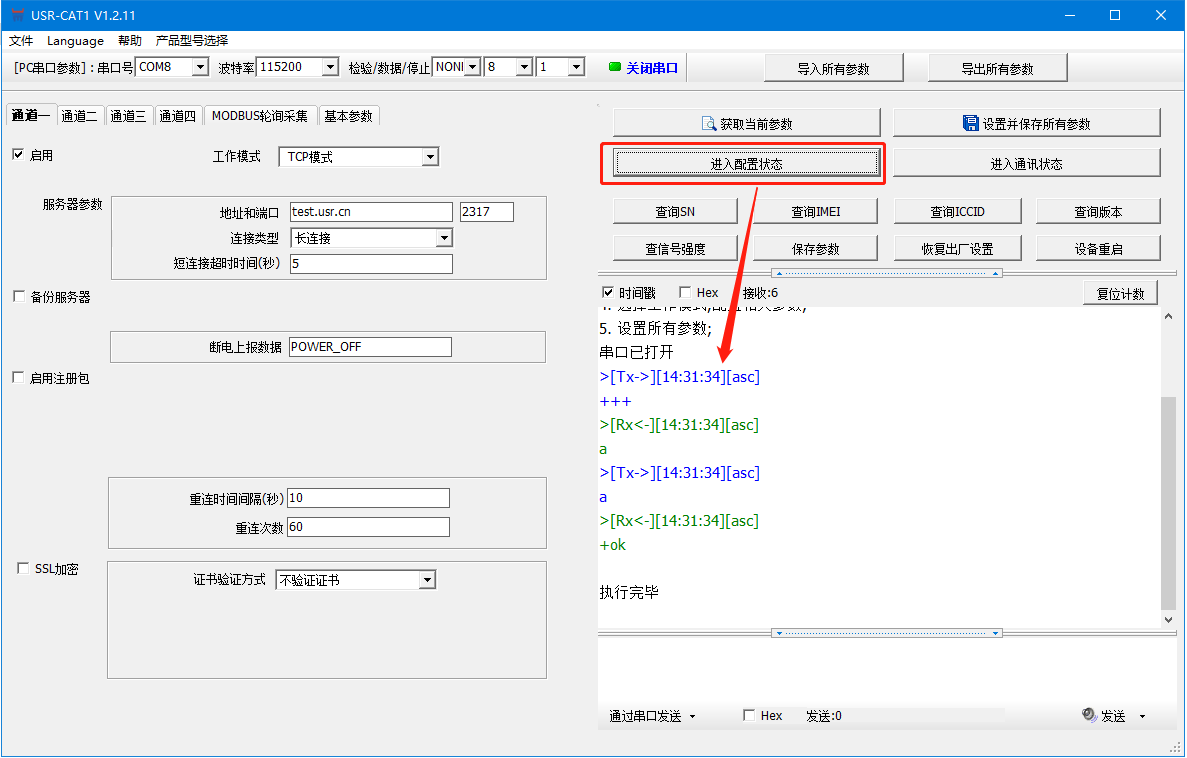
Task: Toggle the 启用 checkbox for channel one
Action: click(x=18, y=154)
